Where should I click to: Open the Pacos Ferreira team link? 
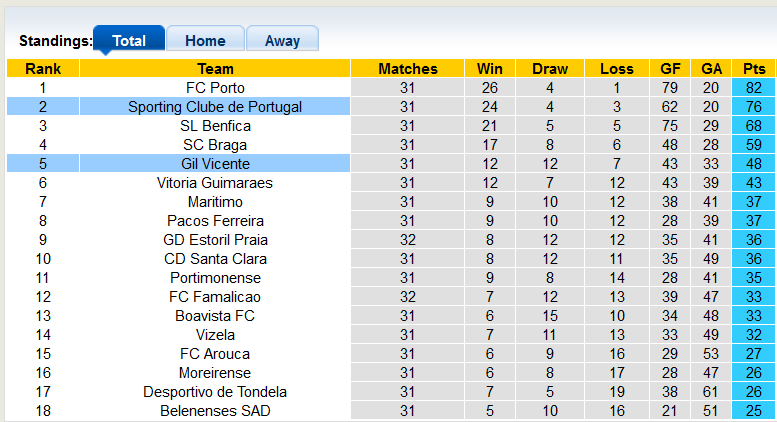215,221
